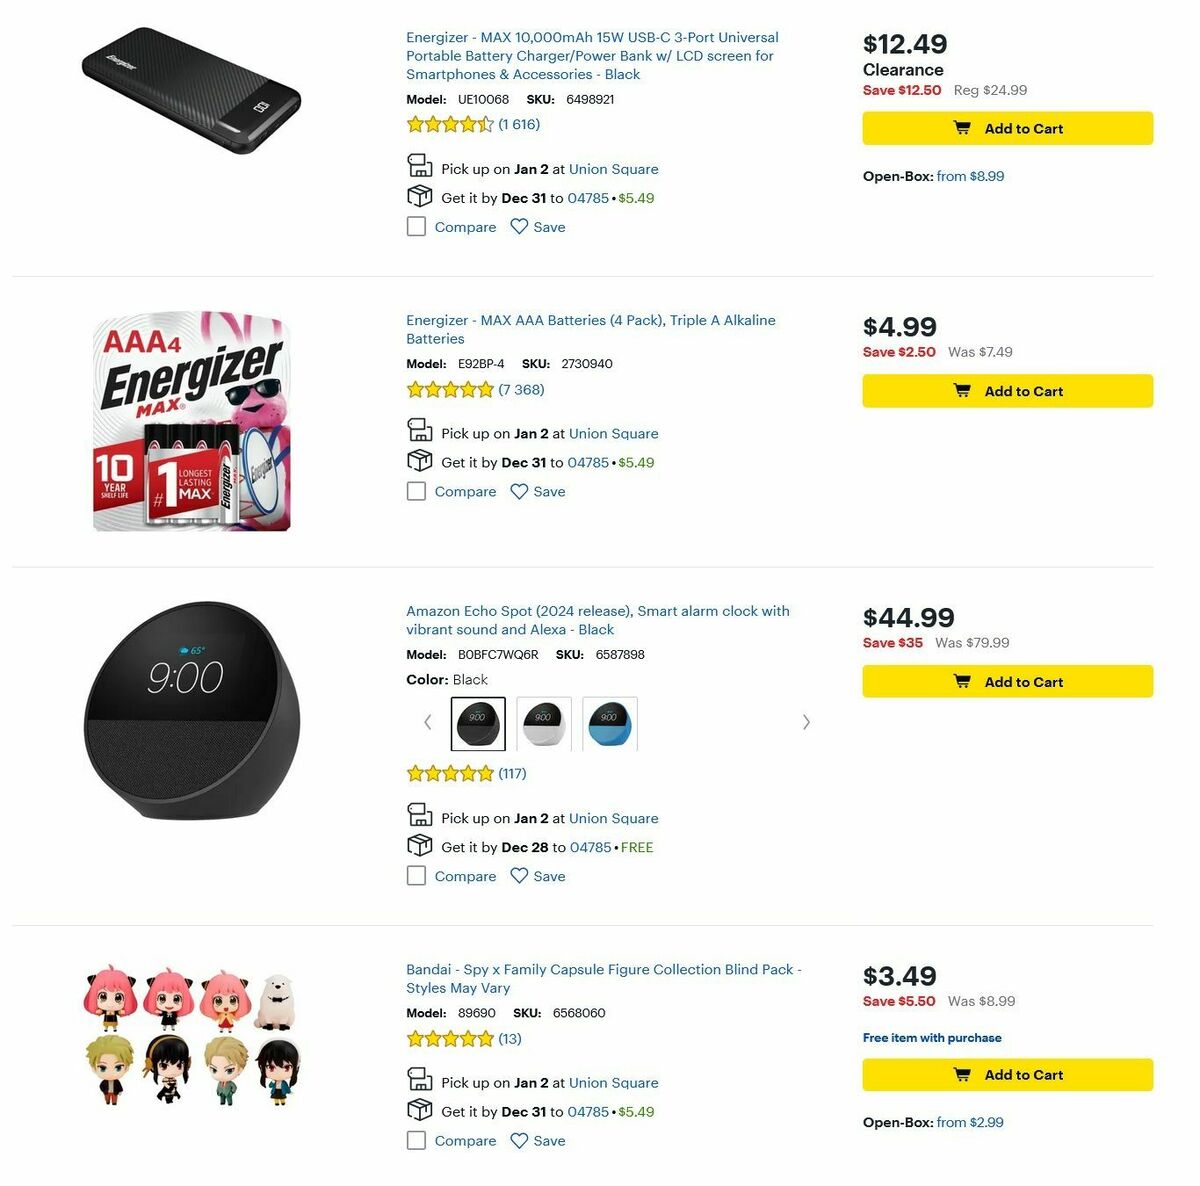Open the Union Square store link for batteries

coord(613,433)
